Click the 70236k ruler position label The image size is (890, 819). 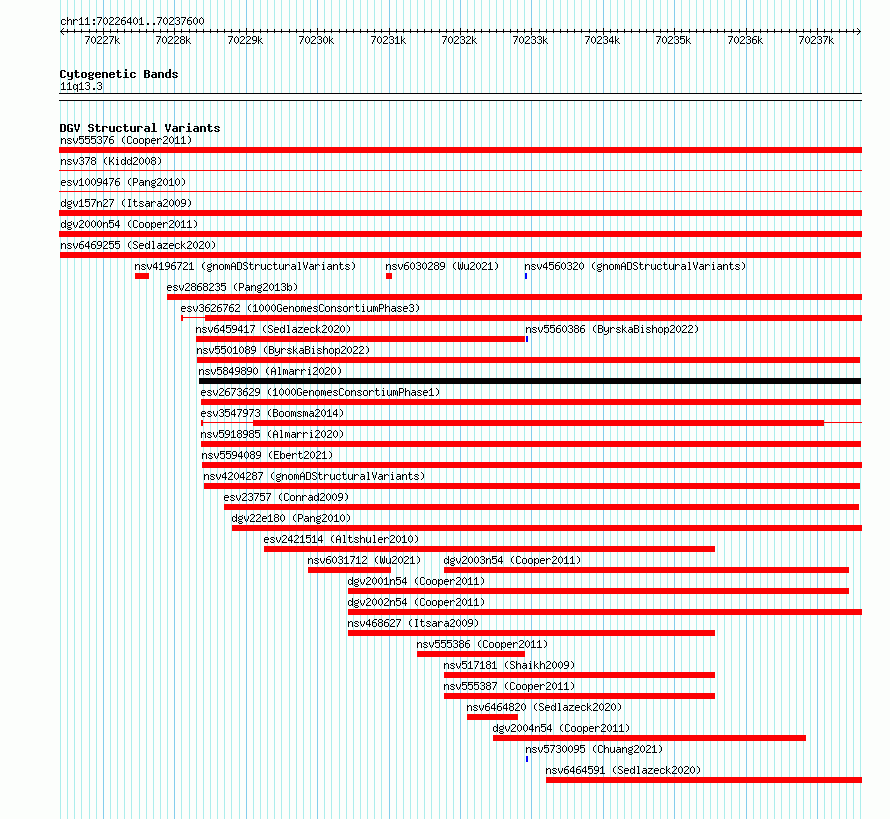point(745,40)
